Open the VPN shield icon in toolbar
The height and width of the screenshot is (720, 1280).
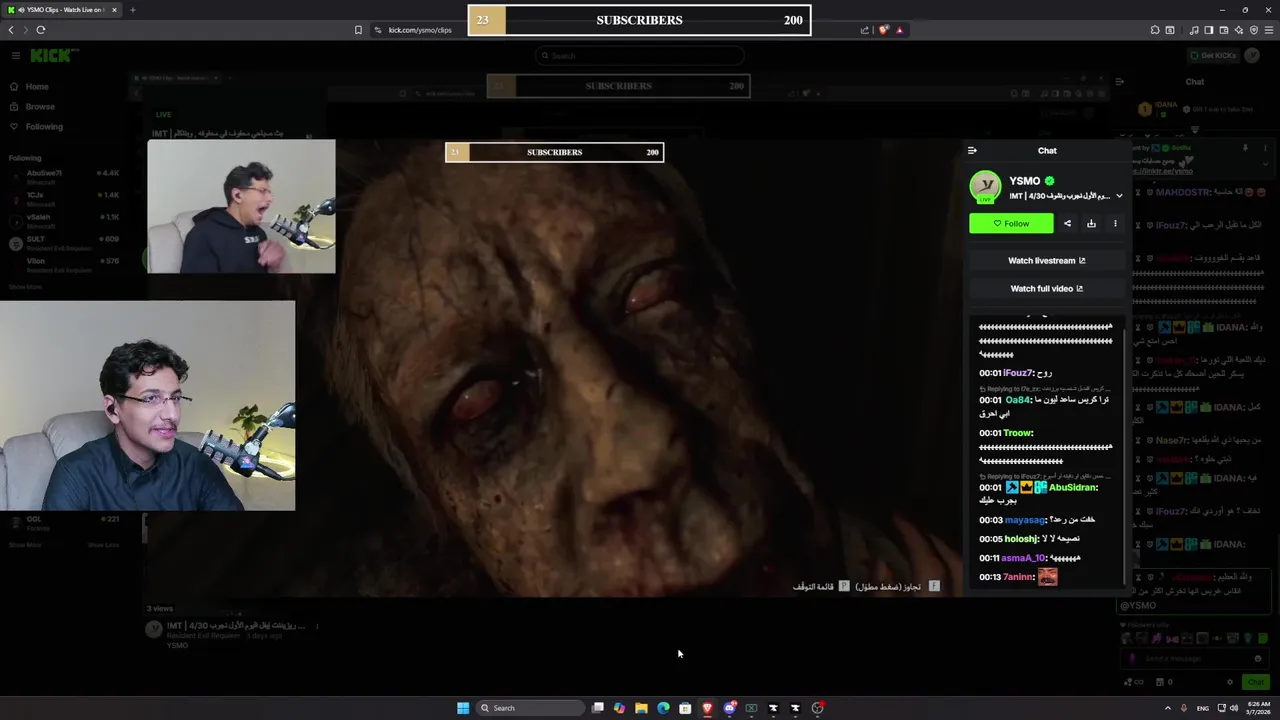pyautogui.click(x=1254, y=30)
